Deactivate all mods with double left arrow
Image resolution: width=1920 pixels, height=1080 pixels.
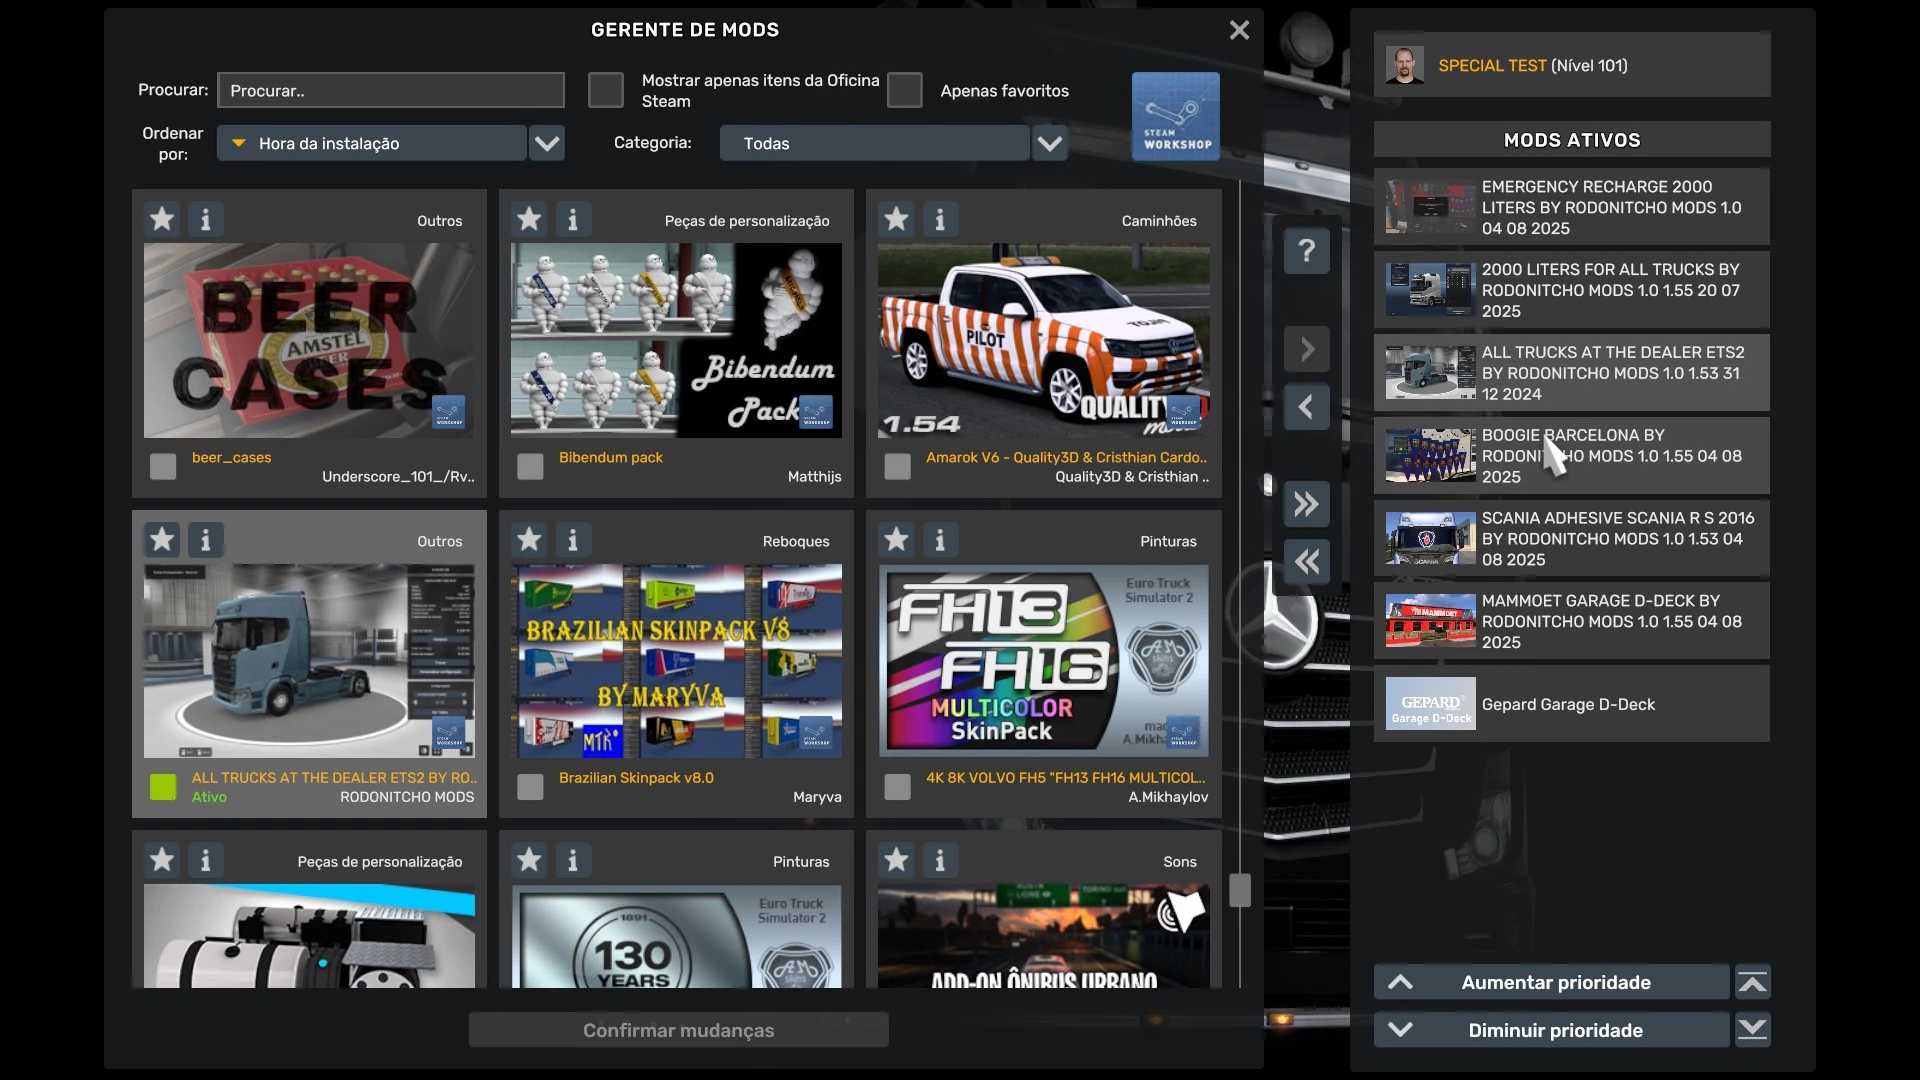(1306, 562)
